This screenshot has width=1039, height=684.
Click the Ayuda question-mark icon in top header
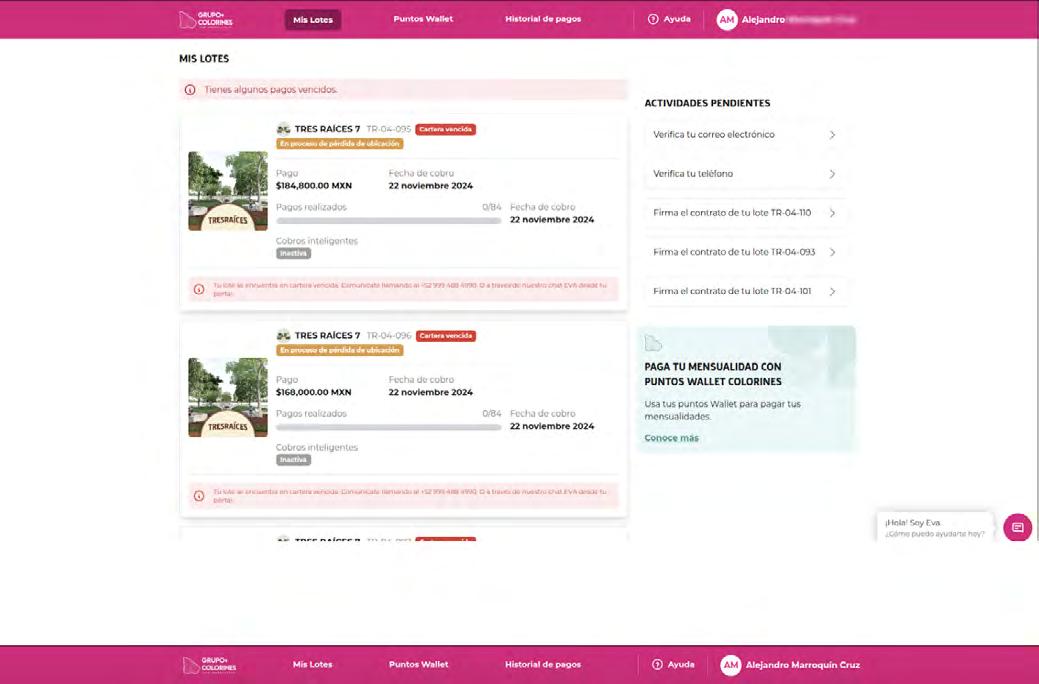click(x=653, y=19)
